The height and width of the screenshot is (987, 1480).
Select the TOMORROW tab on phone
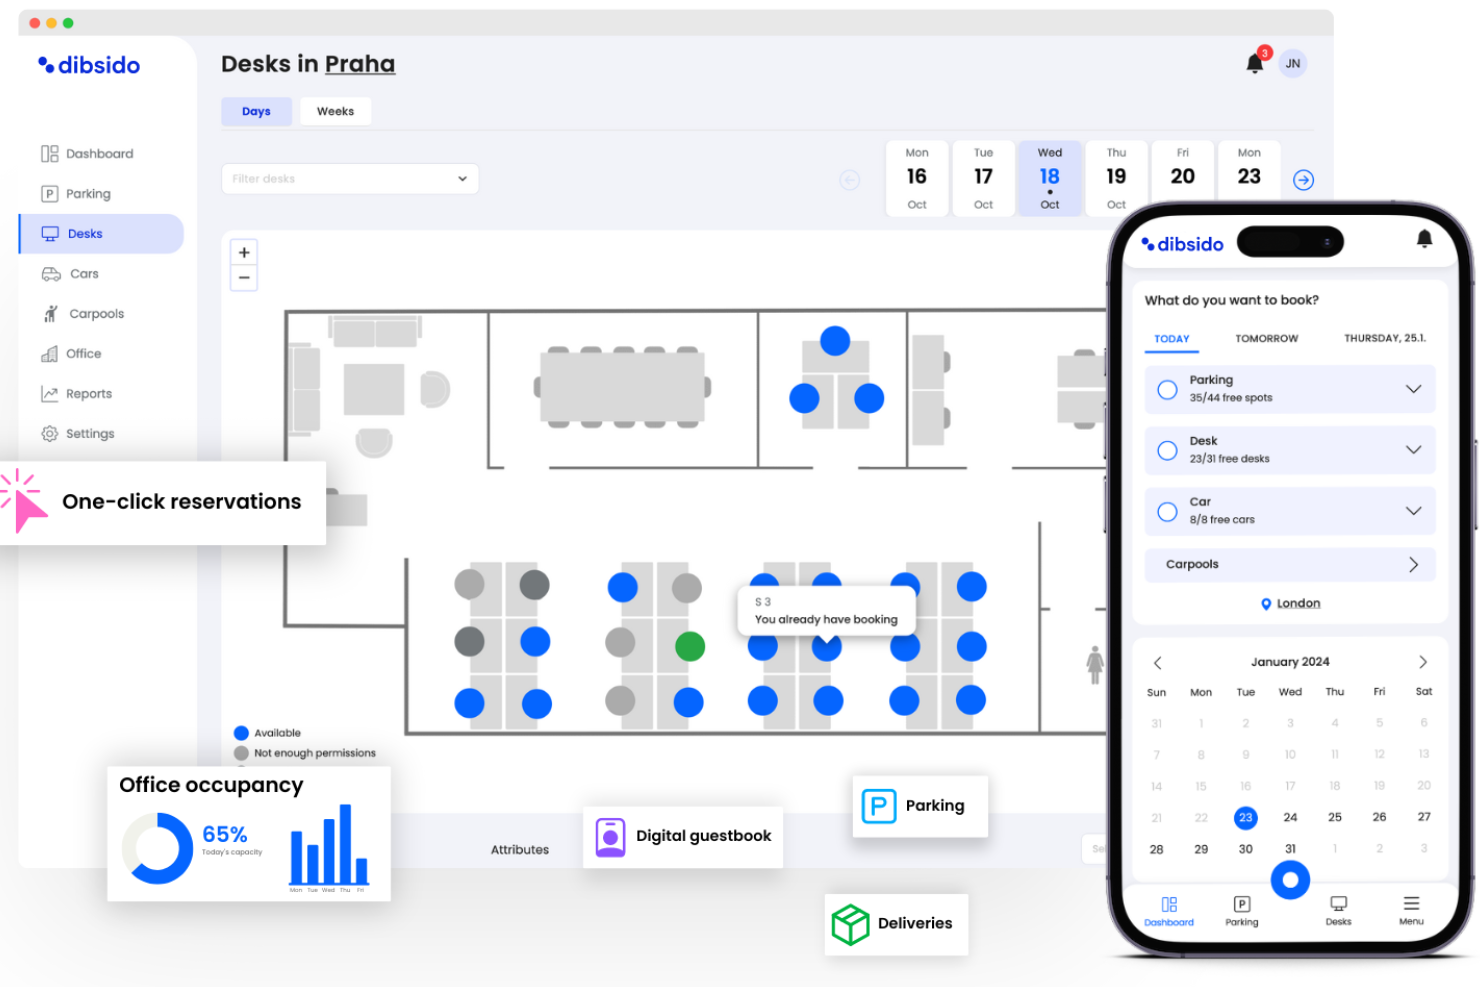coord(1266,339)
